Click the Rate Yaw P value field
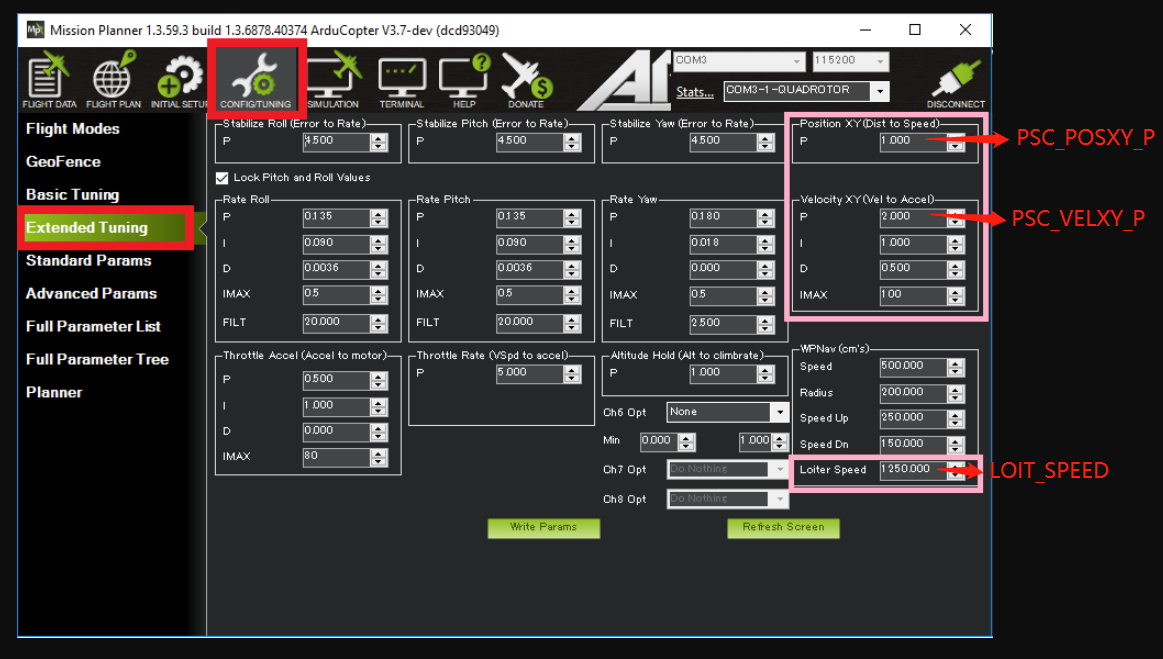 (723, 217)
